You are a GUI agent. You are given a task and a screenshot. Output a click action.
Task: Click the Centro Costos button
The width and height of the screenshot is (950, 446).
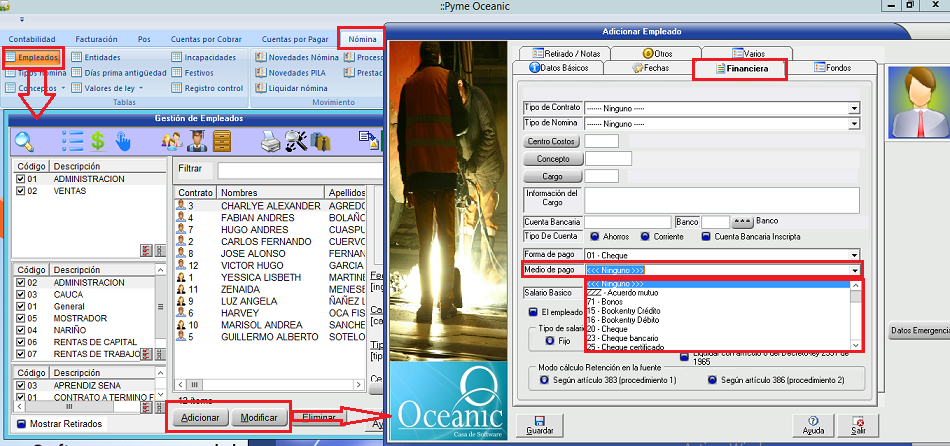click(x=551, y=141)
